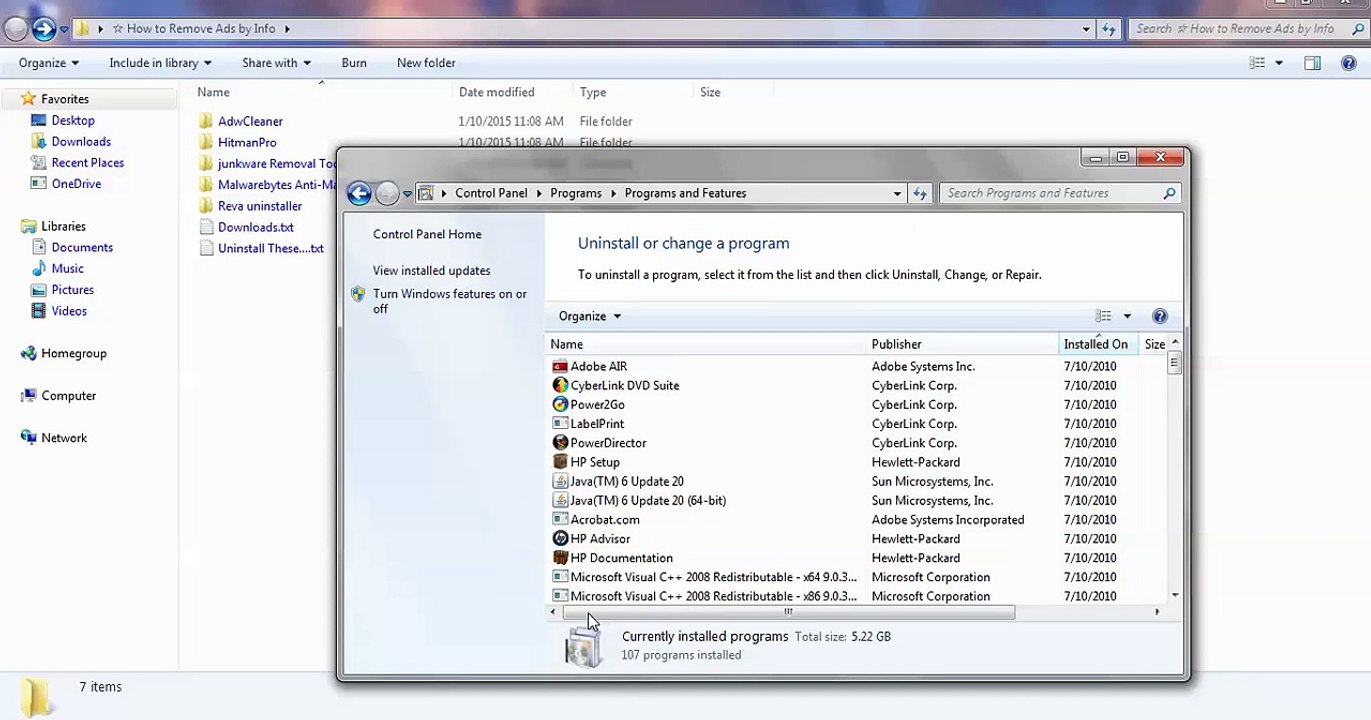Open recent pages dropdown in Control Panel window
Screen dimensions: 1371x720
coord(407,194)
